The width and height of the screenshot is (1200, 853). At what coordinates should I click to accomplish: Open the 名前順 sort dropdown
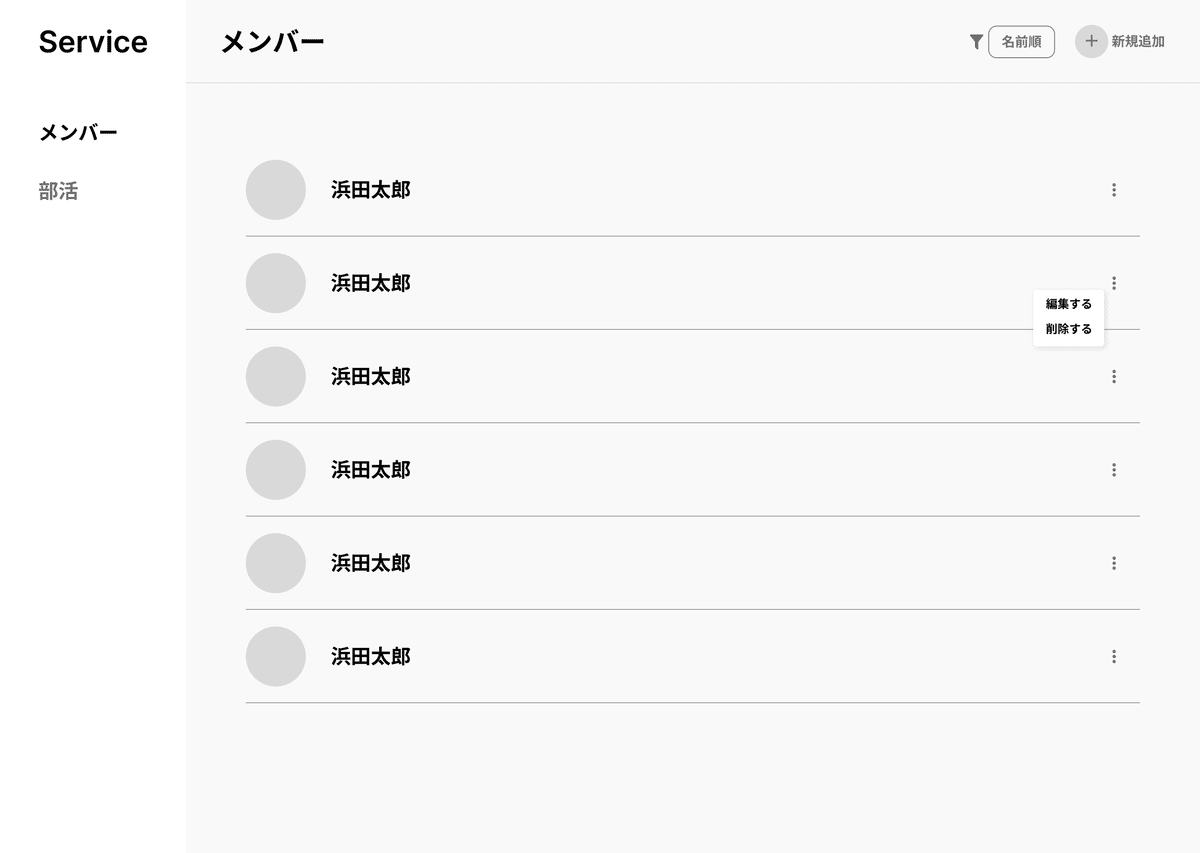(1021, 42)
